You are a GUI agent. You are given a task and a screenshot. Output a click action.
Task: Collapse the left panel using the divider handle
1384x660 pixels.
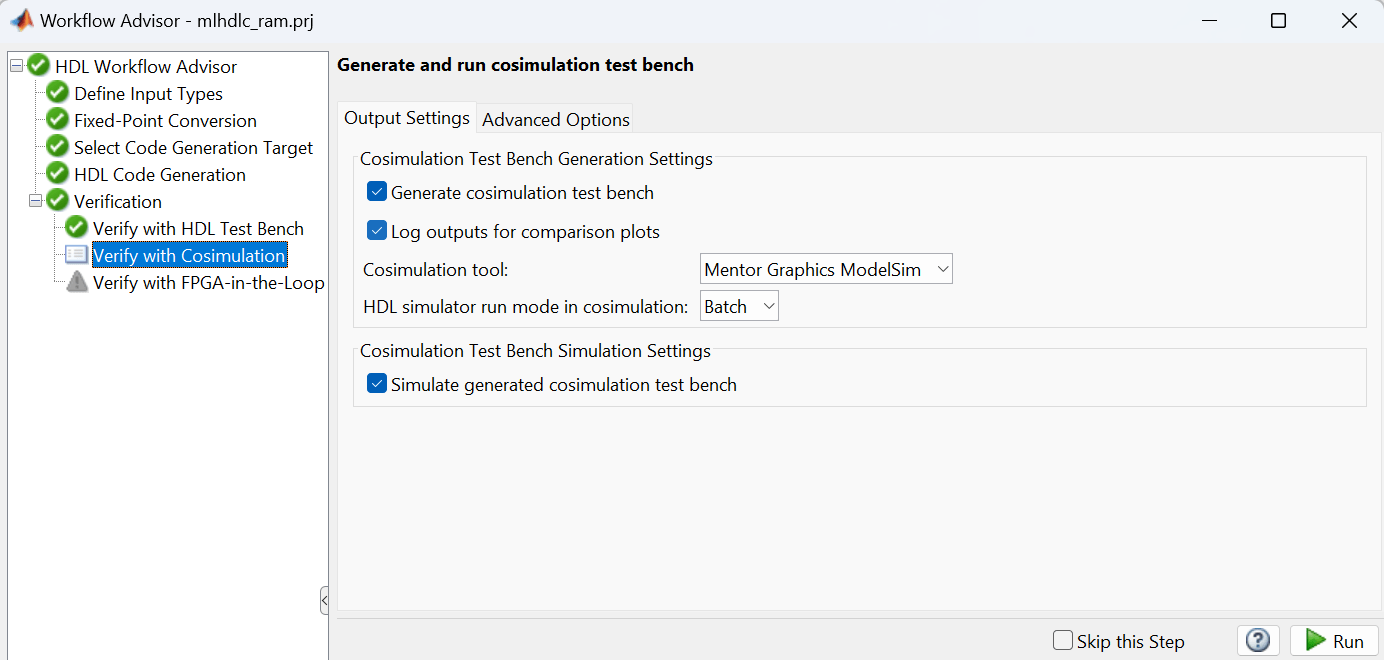[x=324, y=600]
